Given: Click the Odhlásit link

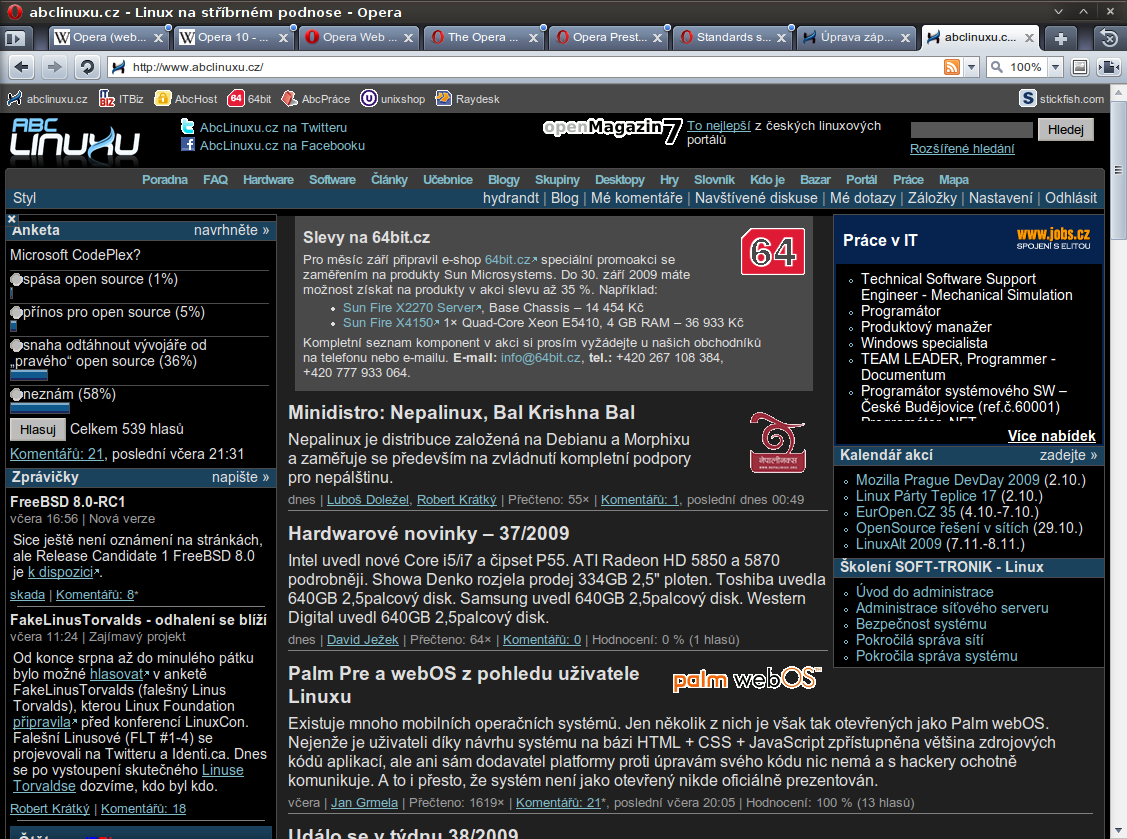Looking at the screenshot, I should [x=1071, y=198].
